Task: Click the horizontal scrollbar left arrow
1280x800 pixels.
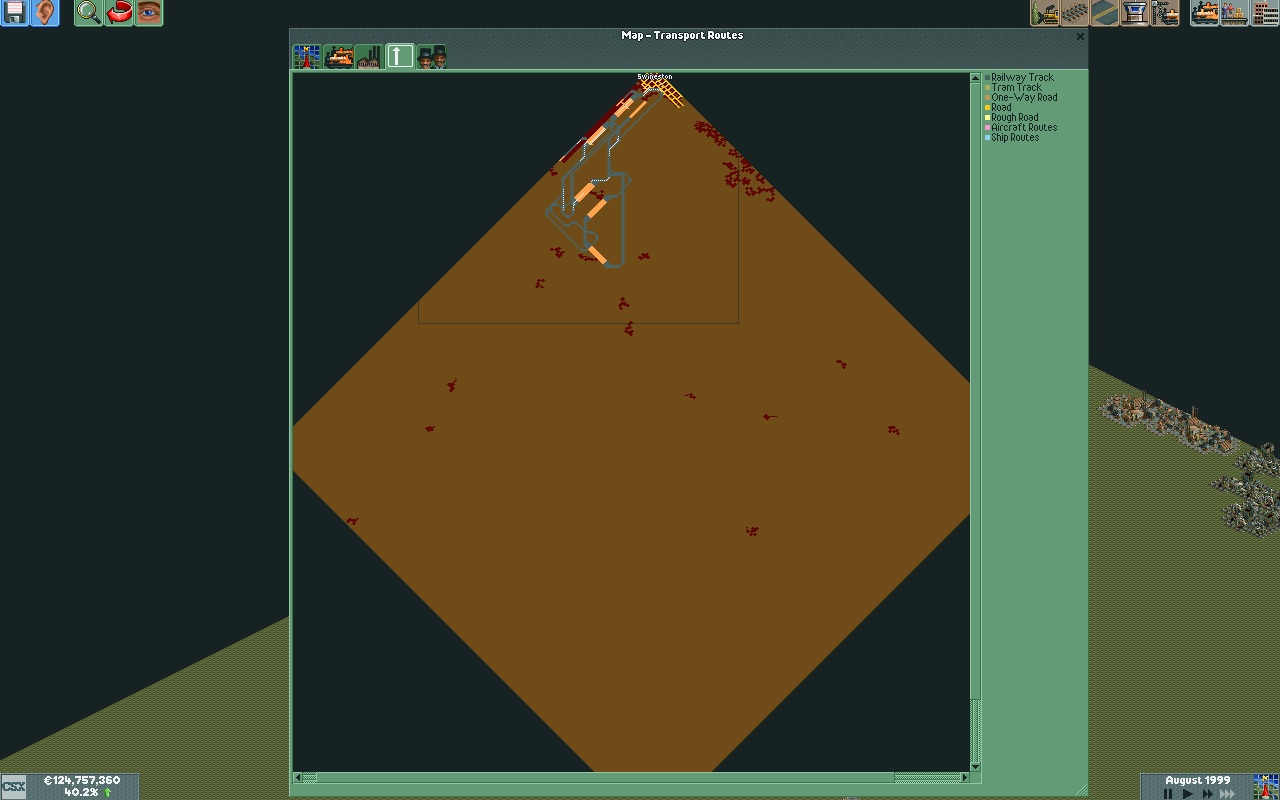Action: point(297,777)
